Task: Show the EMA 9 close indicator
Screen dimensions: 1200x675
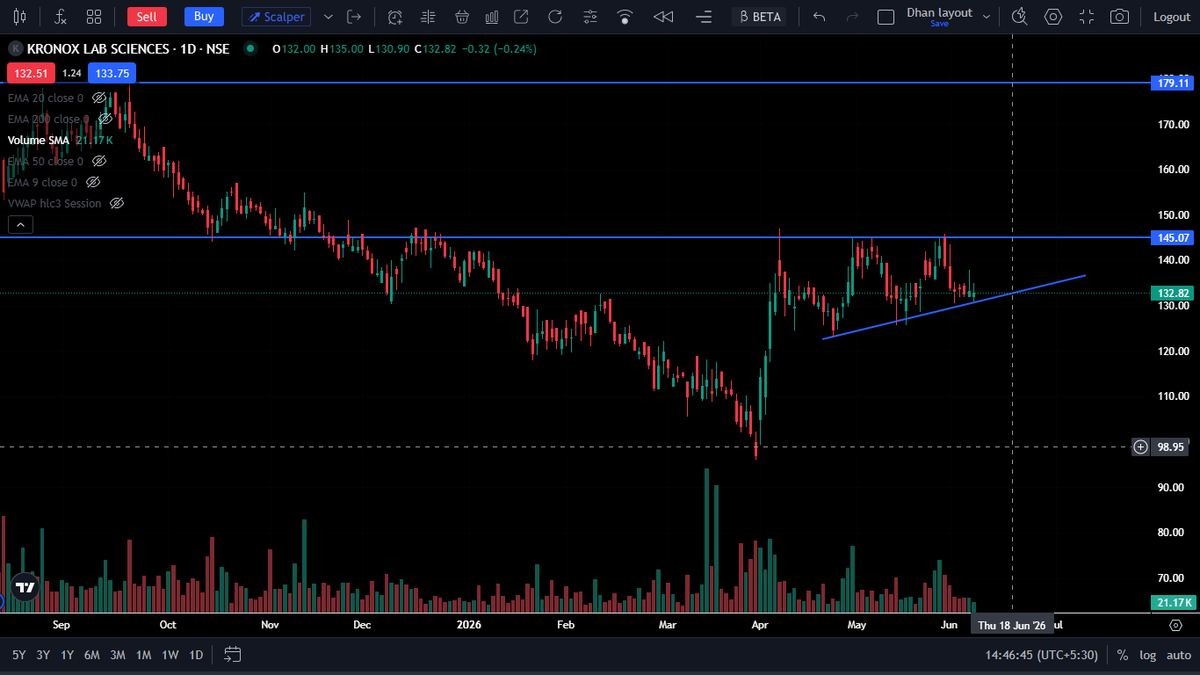Action: pyautogui.click(x=93, y=182)
